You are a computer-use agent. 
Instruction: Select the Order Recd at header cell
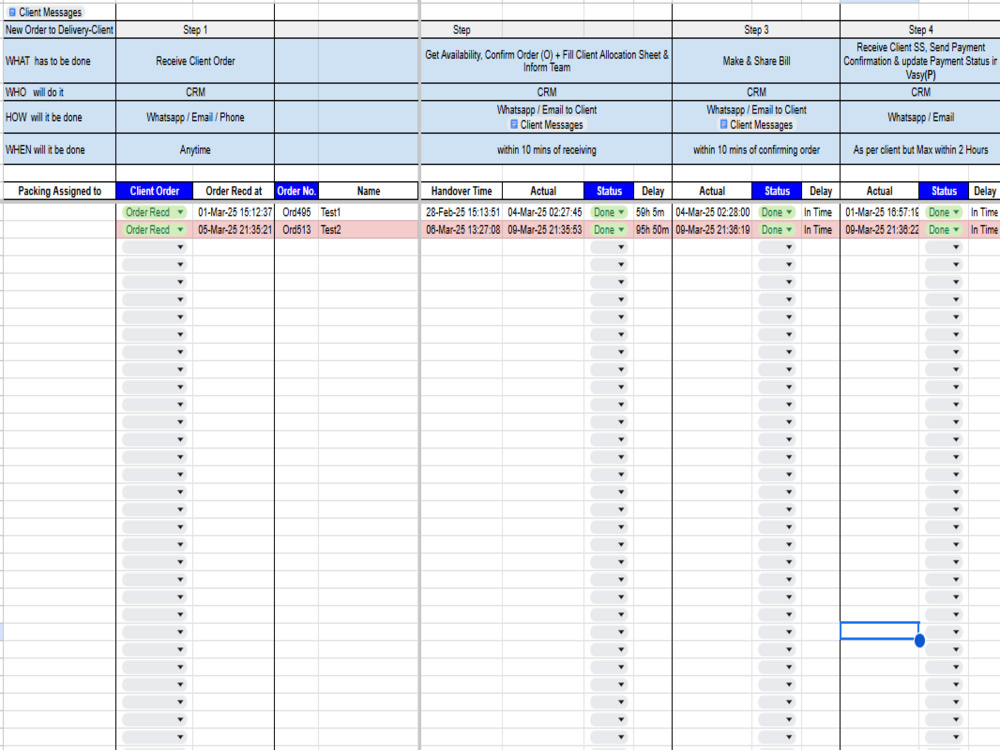tap(233, 191)
